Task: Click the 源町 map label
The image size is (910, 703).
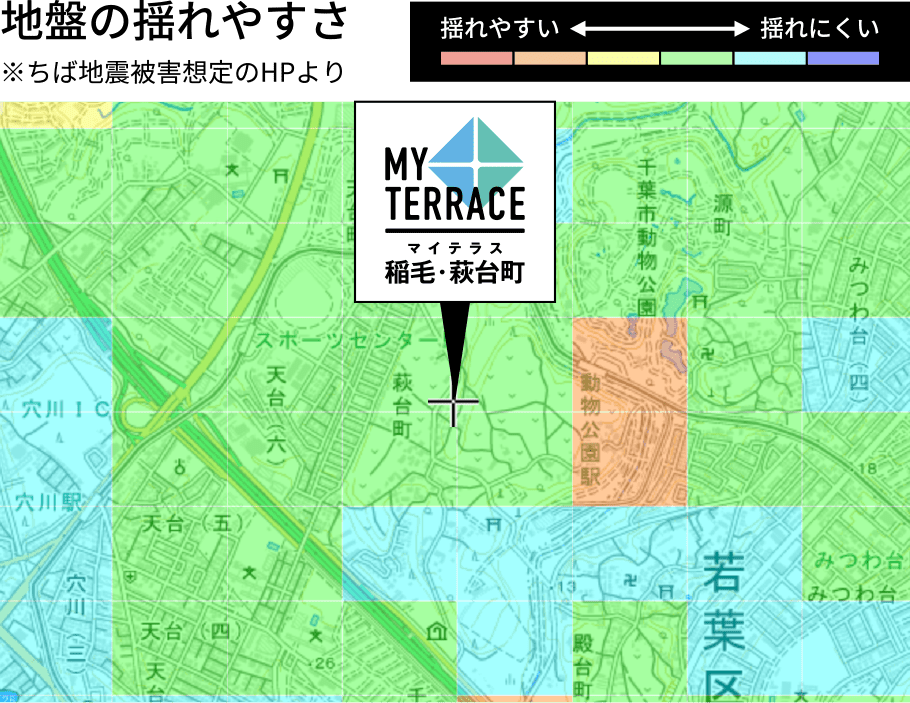Action: [x=723, y=215]
